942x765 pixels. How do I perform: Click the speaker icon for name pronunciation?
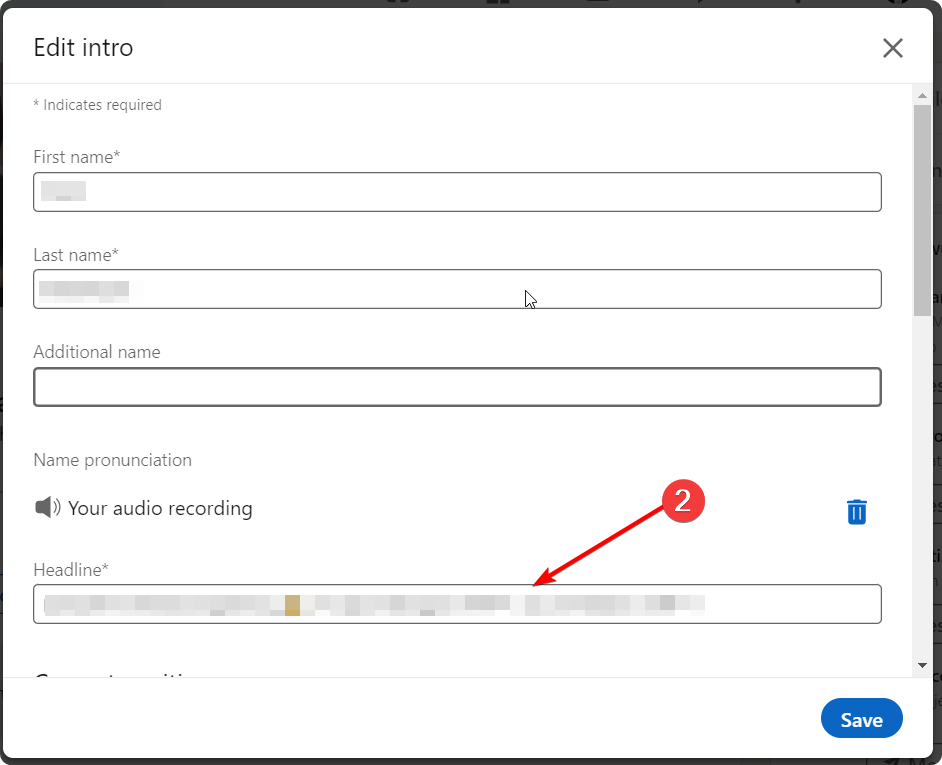click(x=47, y=508)
